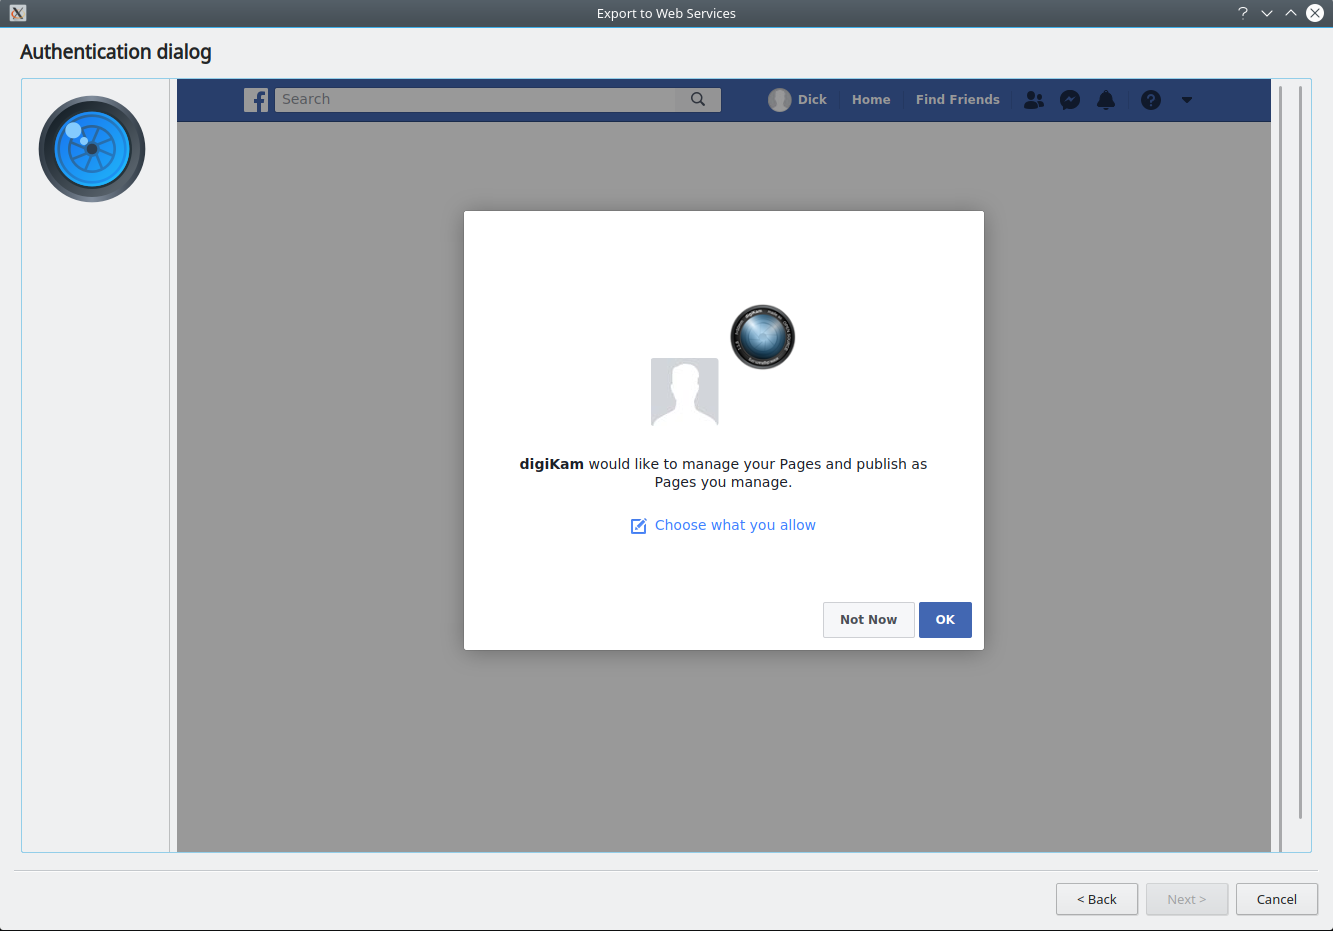This screenshot has height=931, width=1333.
Task: Go to Facebook Home
Action: pyautogui.click(x=871, y=100)
